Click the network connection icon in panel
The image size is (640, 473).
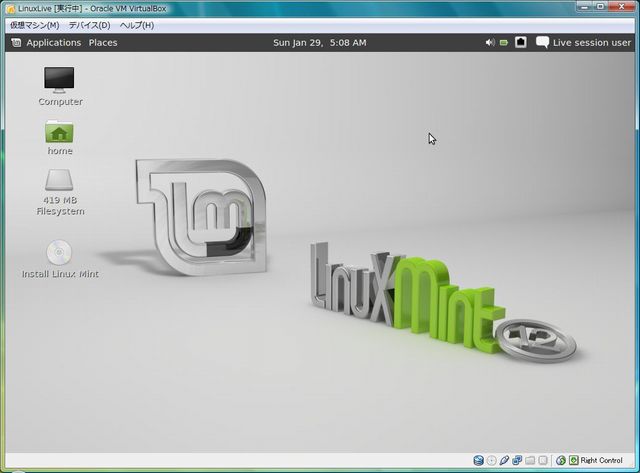pos(521,43)
